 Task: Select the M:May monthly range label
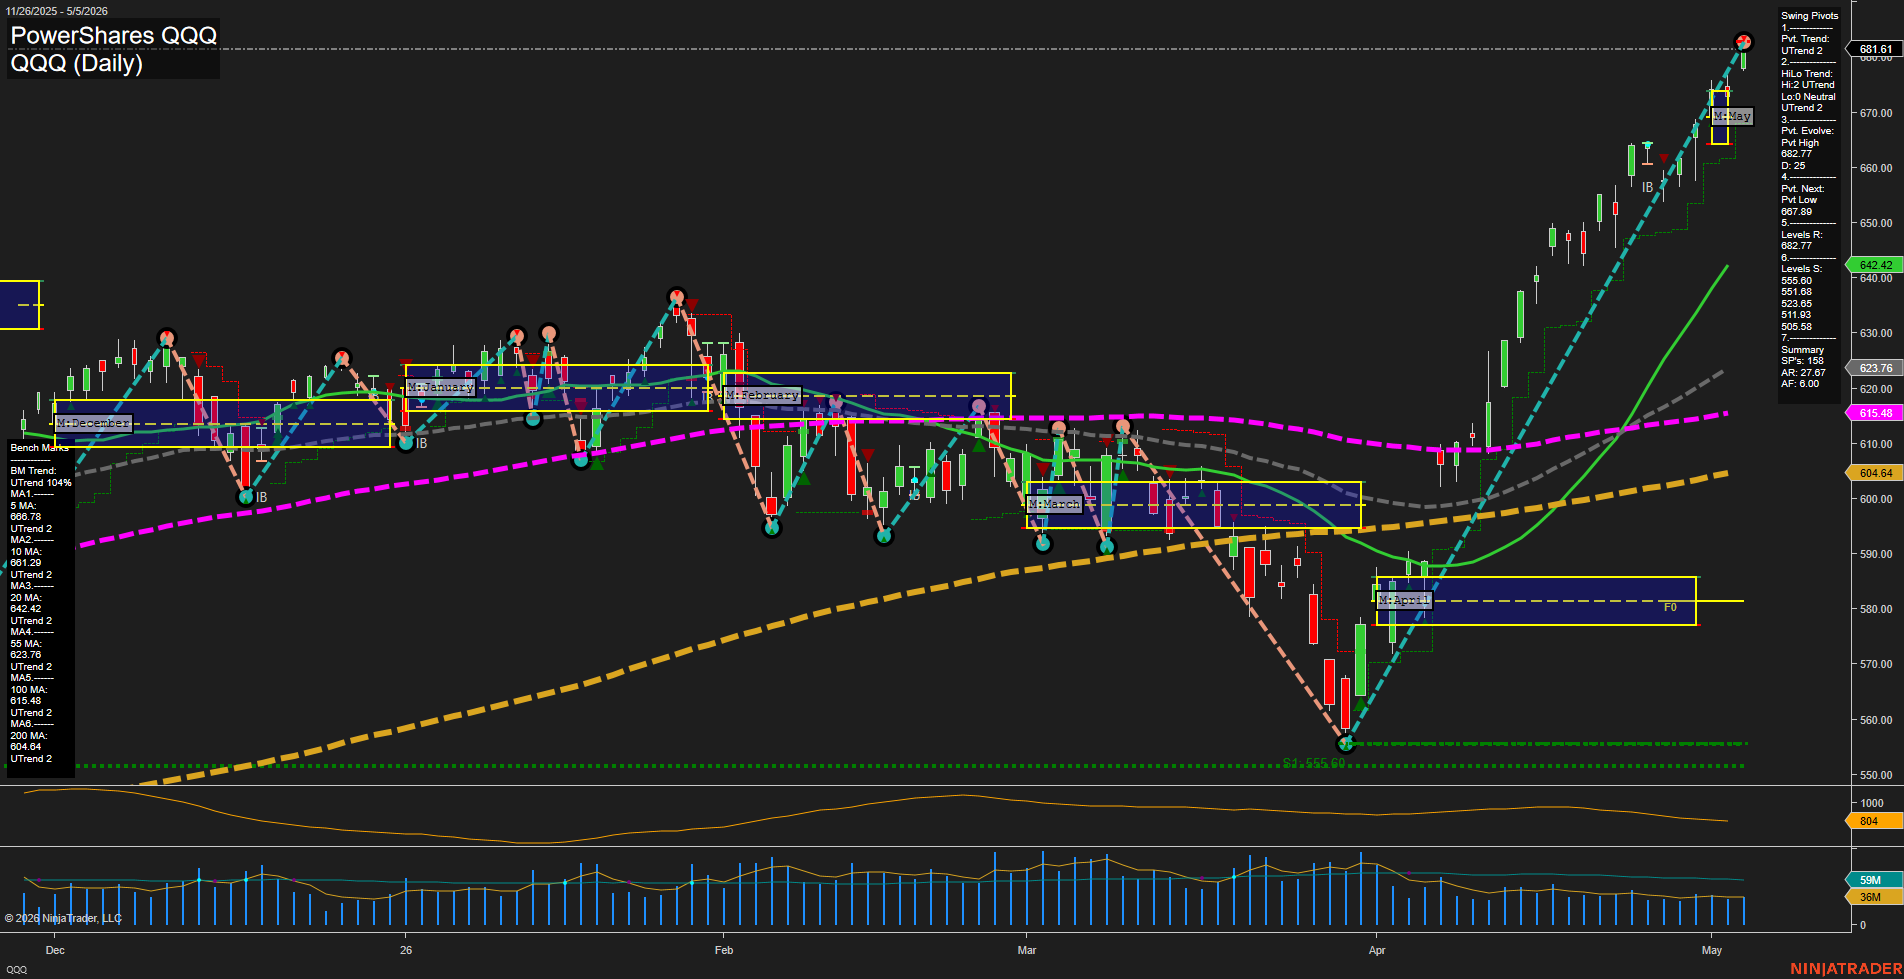point(1732,116)
